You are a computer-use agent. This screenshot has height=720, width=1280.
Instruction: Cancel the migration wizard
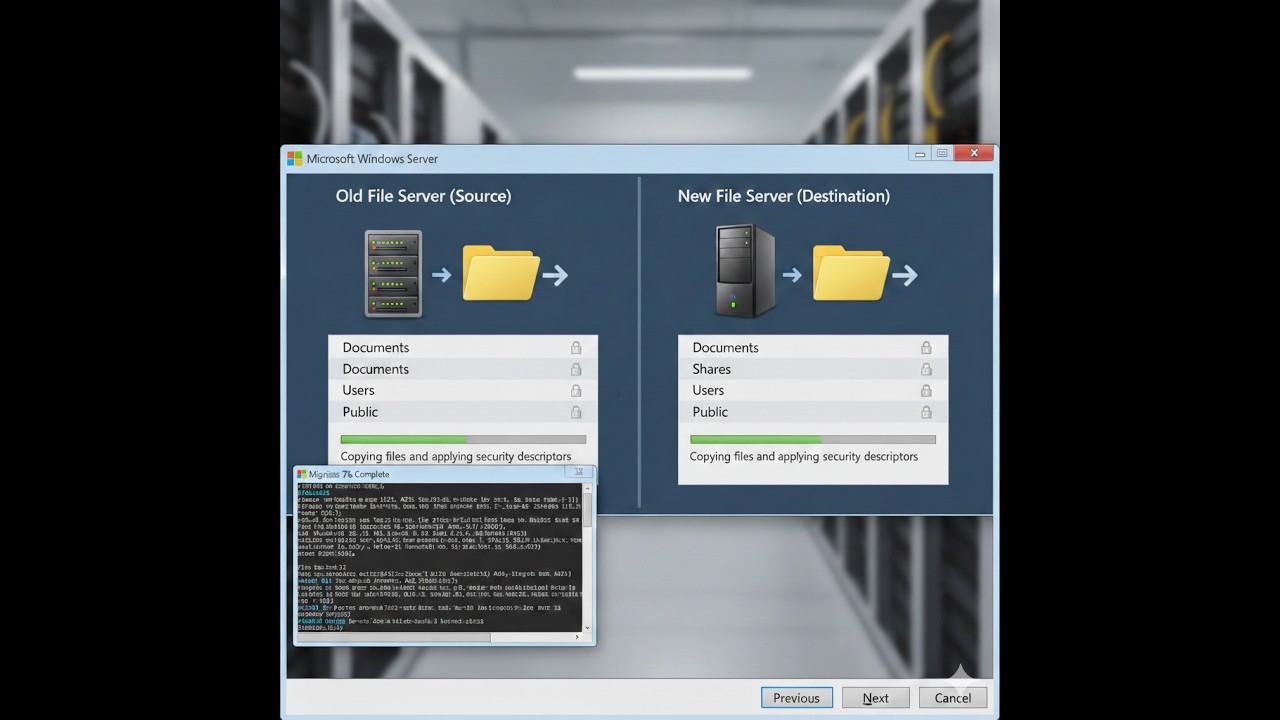952,698
